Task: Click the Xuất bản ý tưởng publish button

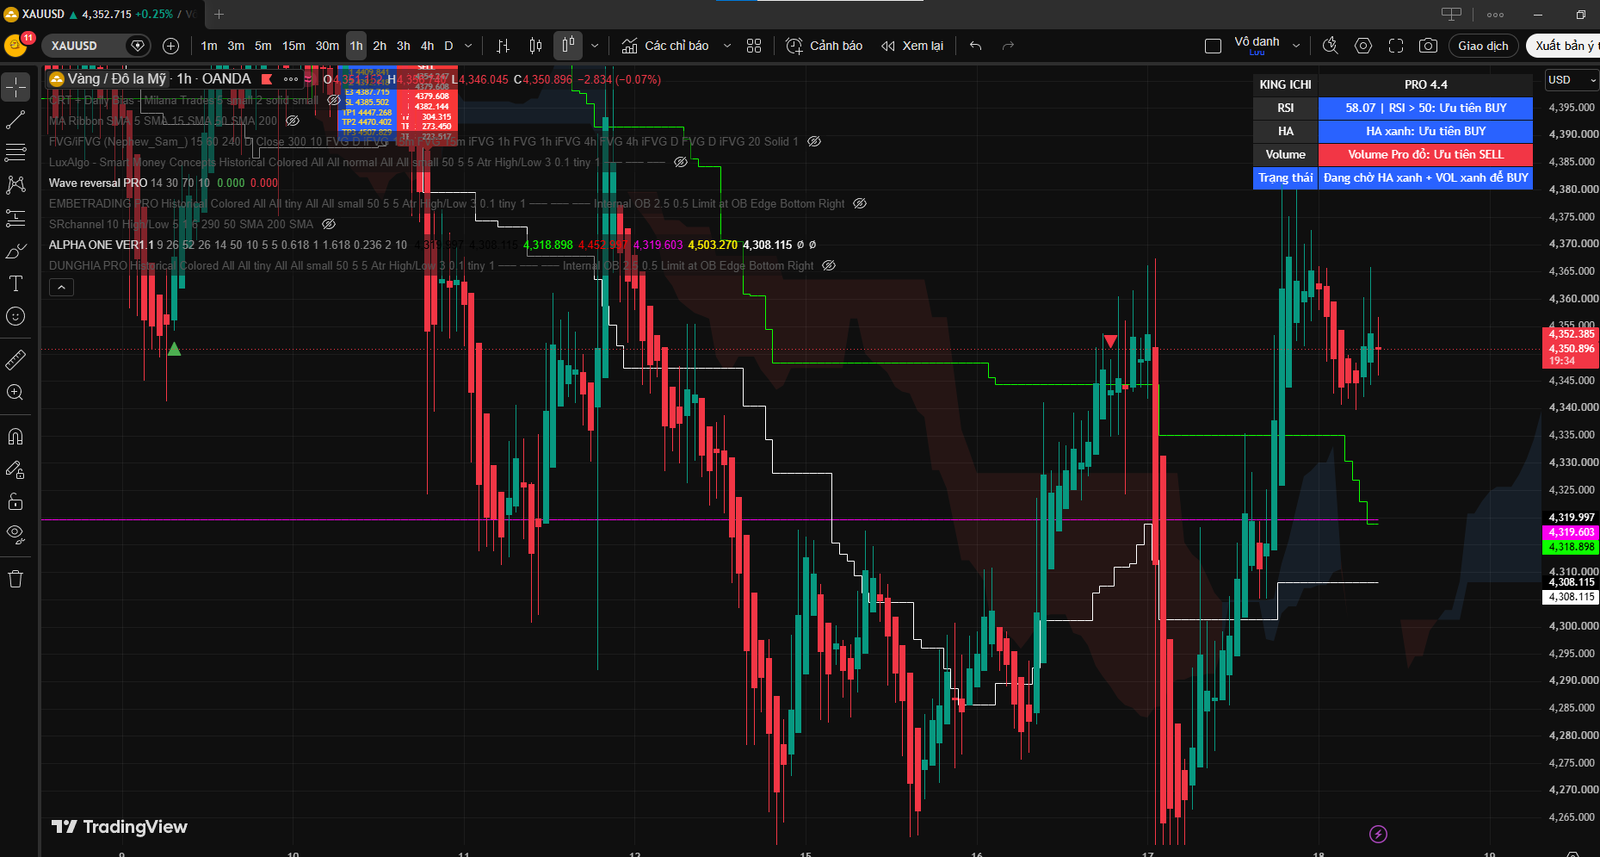Action: tap(1564, 46)
